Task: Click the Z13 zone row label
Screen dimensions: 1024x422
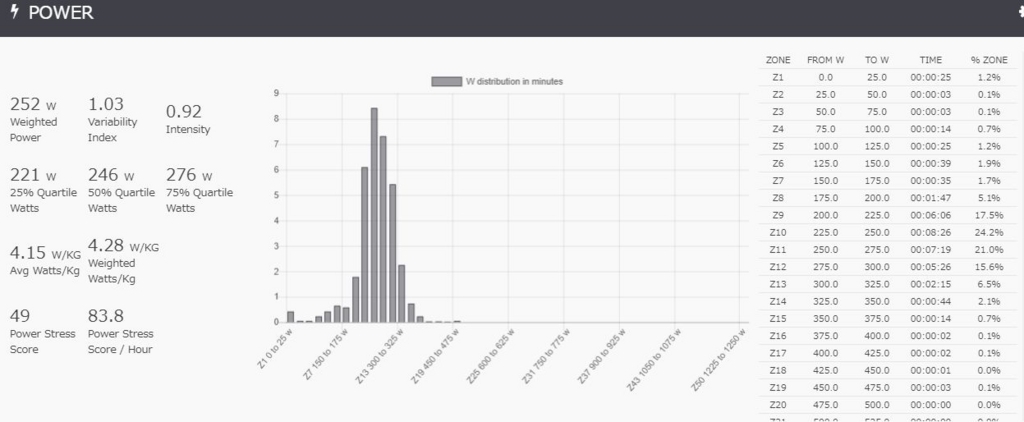Action: coord(778,284)
